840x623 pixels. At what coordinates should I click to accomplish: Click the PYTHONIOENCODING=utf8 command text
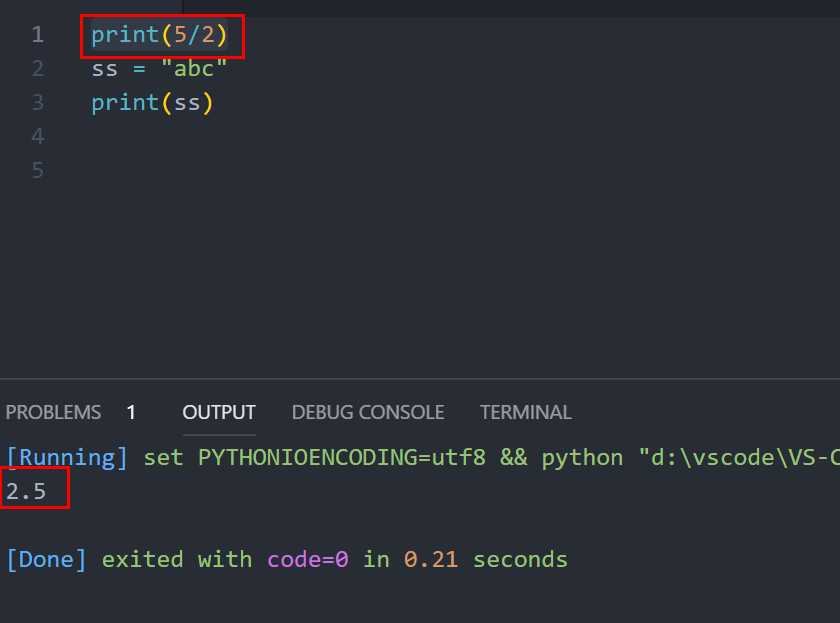[x=341, y=458]
